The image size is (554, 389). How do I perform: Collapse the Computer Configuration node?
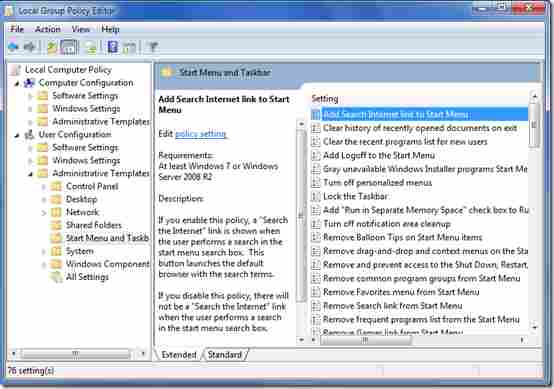[x=17, y=84]
